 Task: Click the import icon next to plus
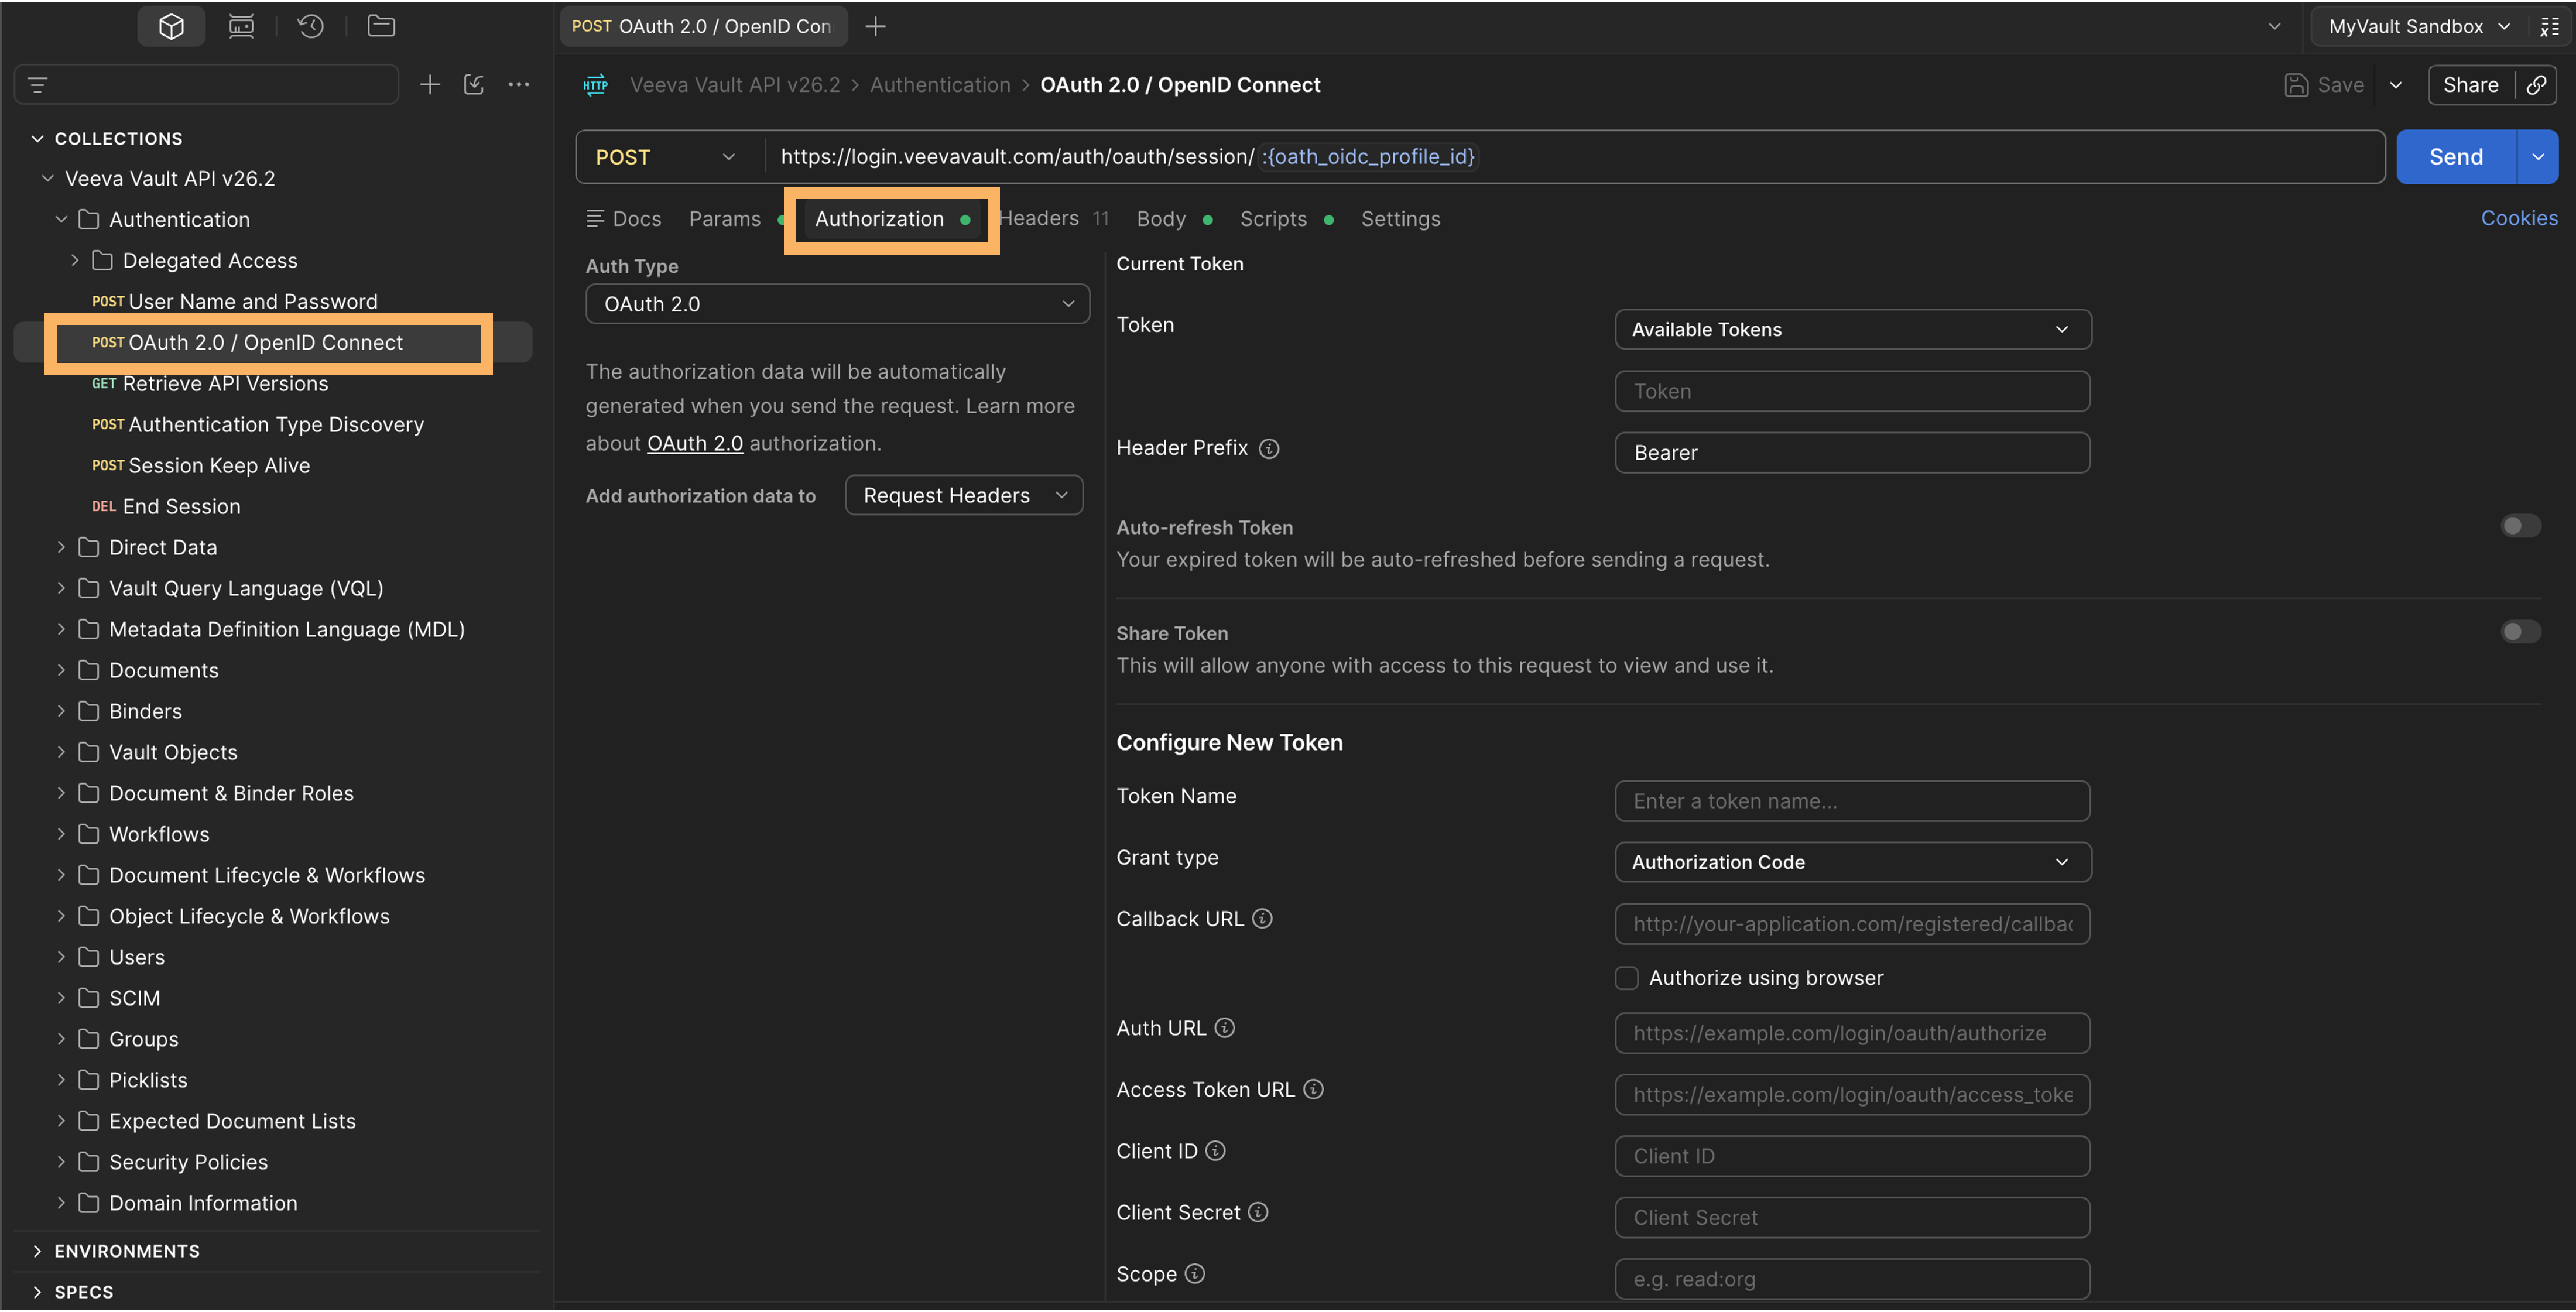(x=474, y=85)
